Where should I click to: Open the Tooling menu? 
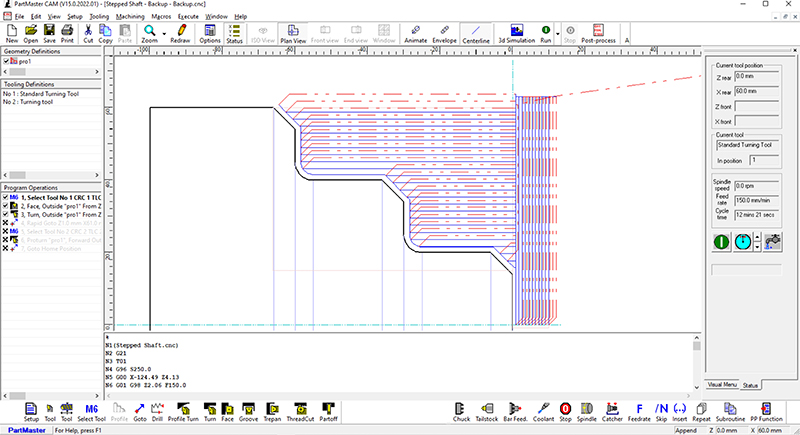[99, 17]
